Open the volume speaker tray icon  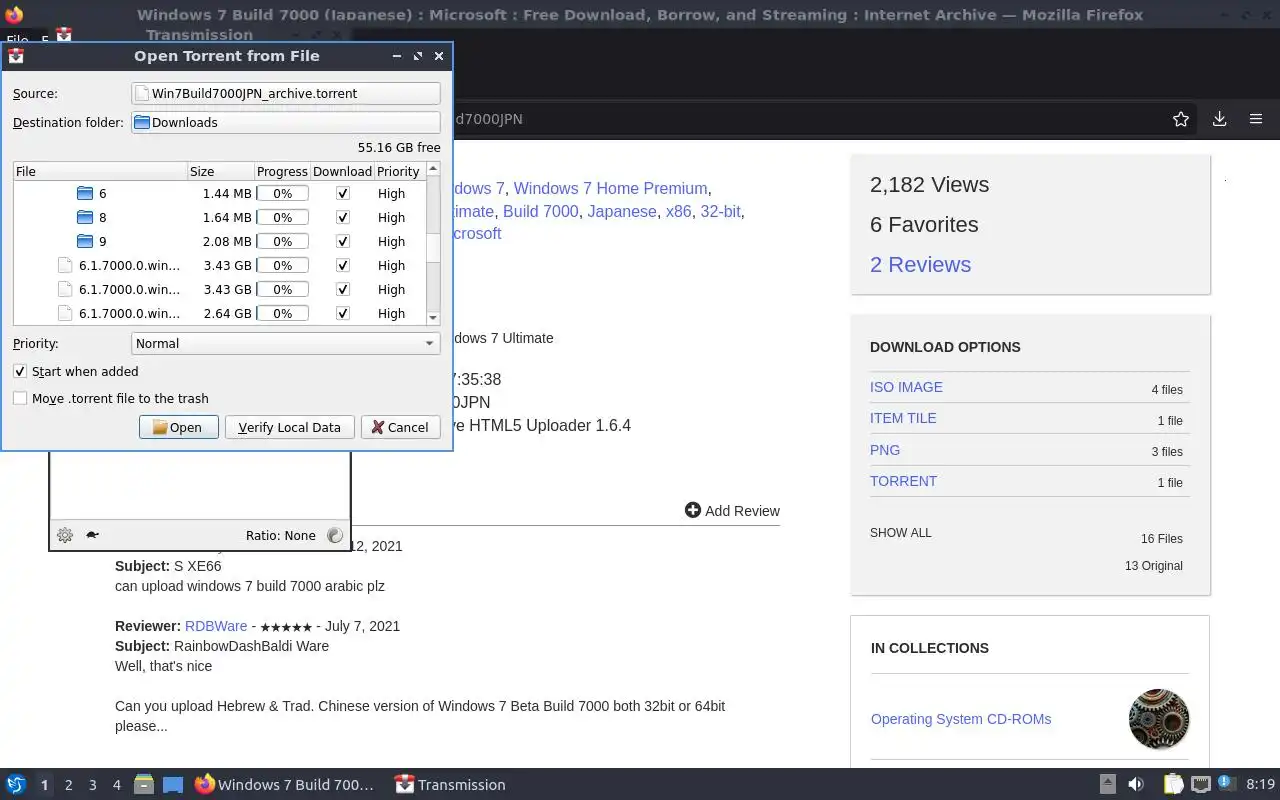[1136, 784]
